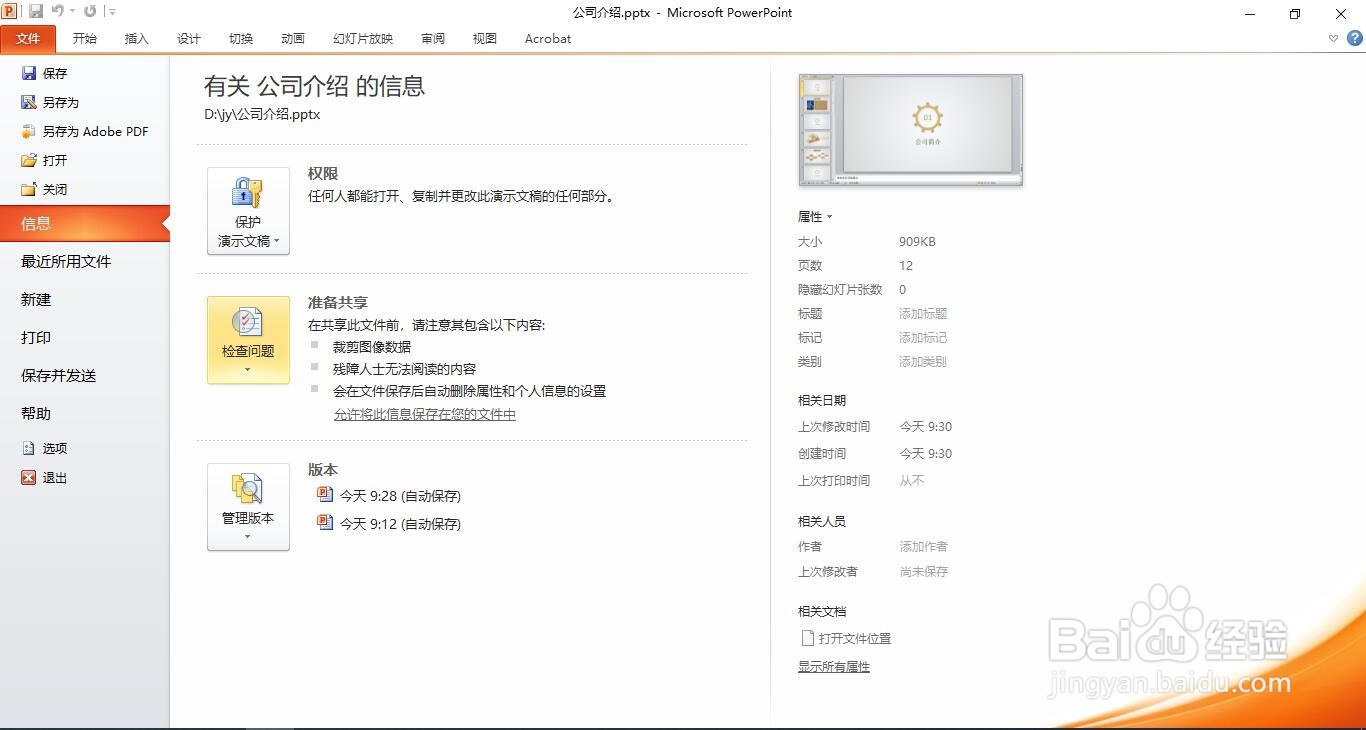1366x730 pixels.
Task: Select the 信息 tab in backstage
Action: click(x=85, y=224)
